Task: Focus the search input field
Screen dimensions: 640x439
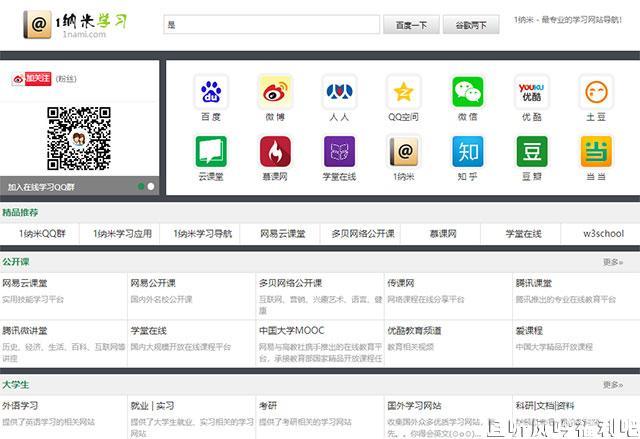Action: pos(271,24)
